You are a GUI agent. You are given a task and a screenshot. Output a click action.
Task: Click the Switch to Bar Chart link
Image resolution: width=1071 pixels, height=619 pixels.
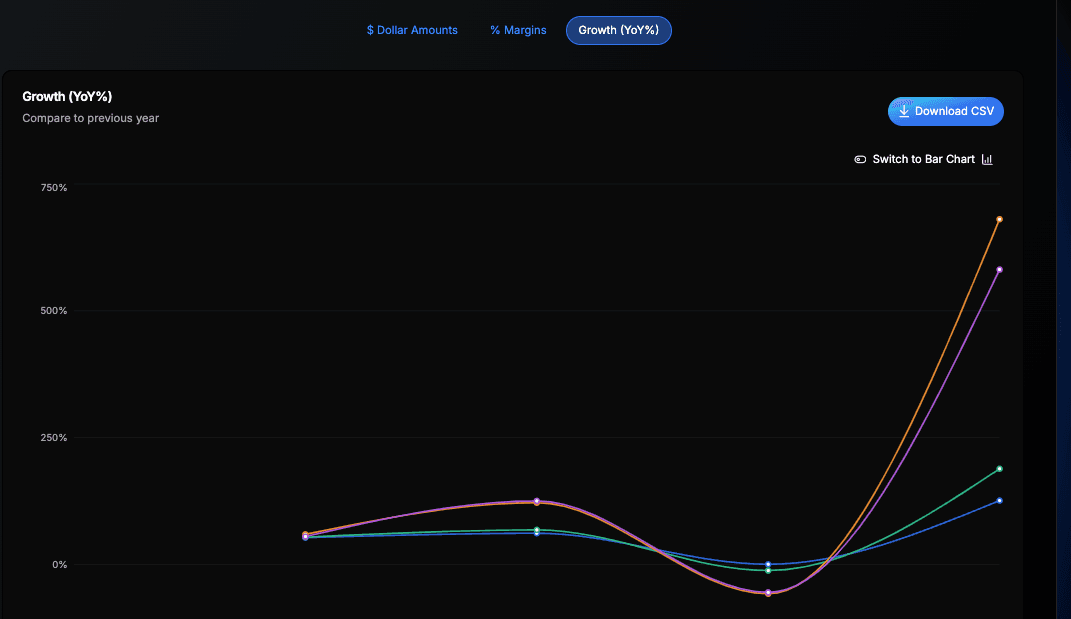point(924,159)
